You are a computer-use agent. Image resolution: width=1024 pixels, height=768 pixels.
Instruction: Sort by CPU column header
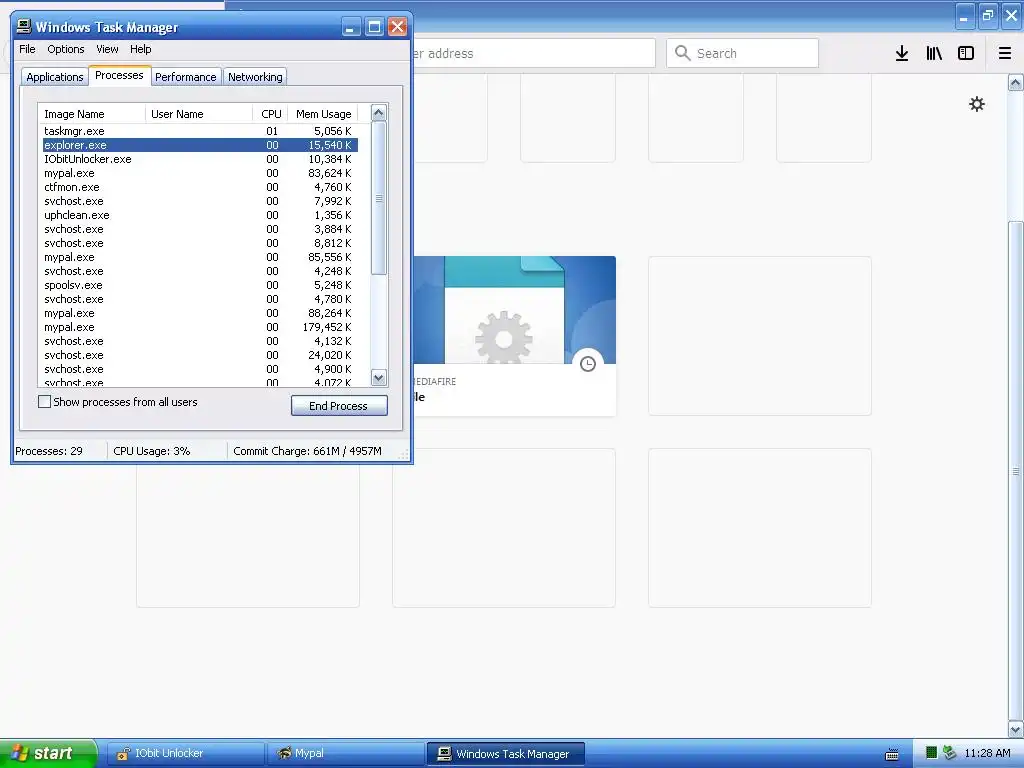click(x=270, y=114)
